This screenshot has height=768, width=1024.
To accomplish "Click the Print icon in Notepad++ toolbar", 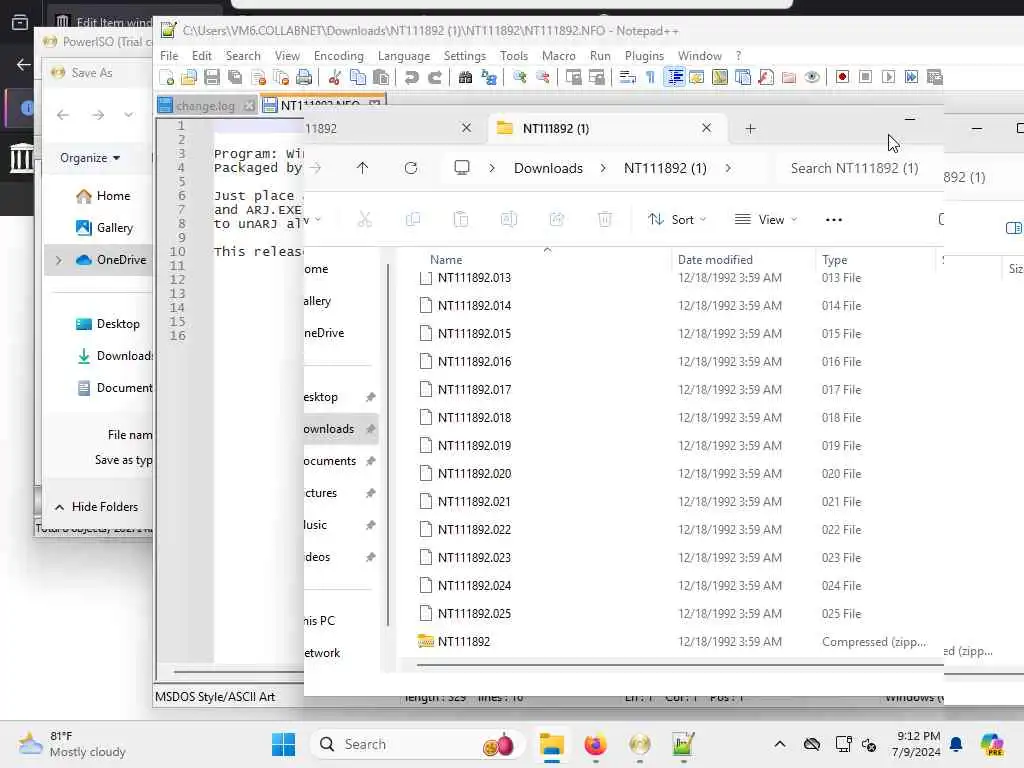I will click(304, 78).
